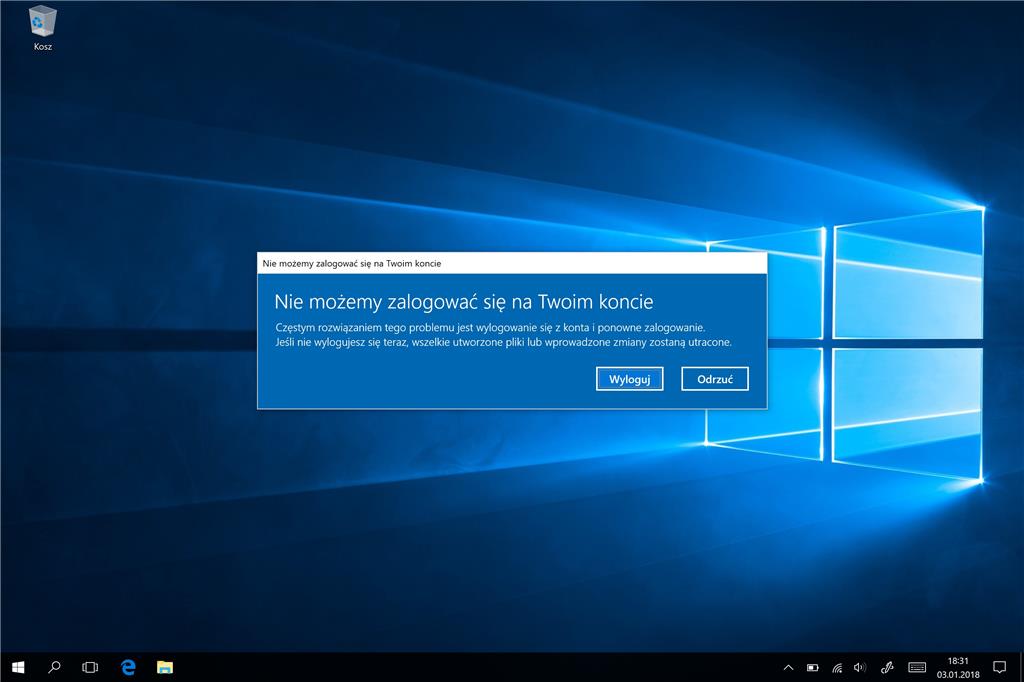Open the Action Center notifications icon
The width and height of the screenshot is (1024, 682).
[999, 668]
